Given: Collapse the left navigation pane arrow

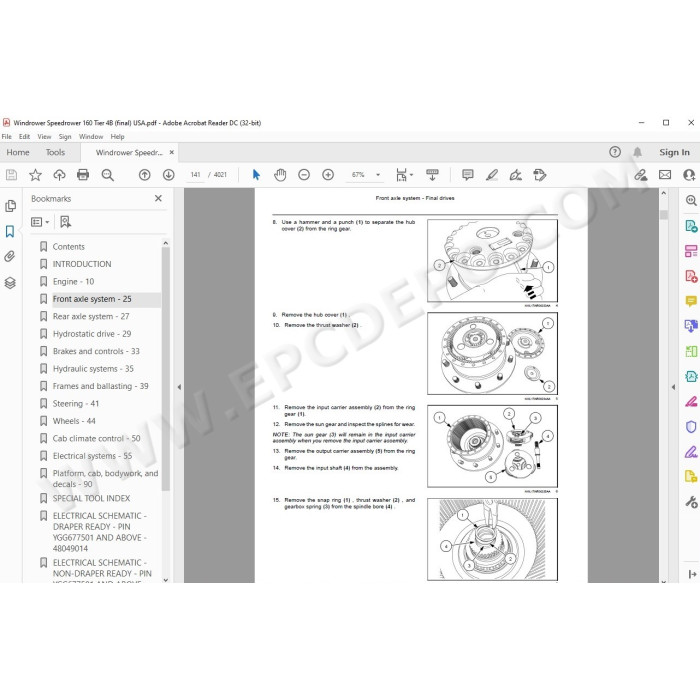Looking at the screenshot, I should pyautogui.click(x=179, y=387).
